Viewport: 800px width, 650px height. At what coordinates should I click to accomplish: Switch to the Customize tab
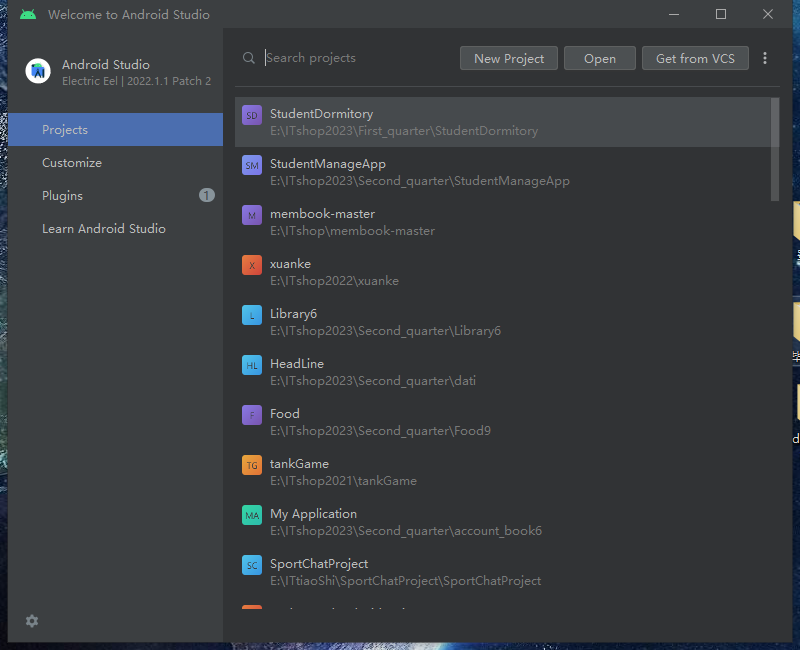[x=115, y=163]
